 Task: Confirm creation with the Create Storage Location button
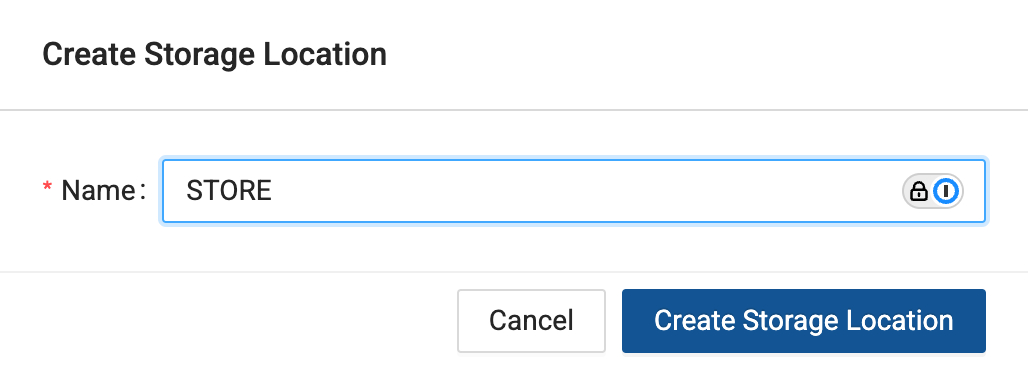803,321
